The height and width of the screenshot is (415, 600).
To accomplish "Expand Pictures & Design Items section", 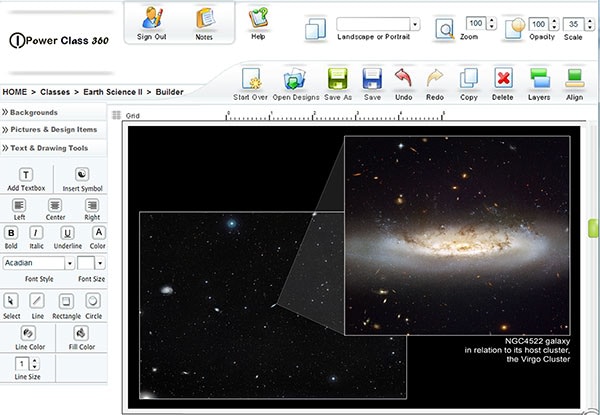I will coord(54,130).
